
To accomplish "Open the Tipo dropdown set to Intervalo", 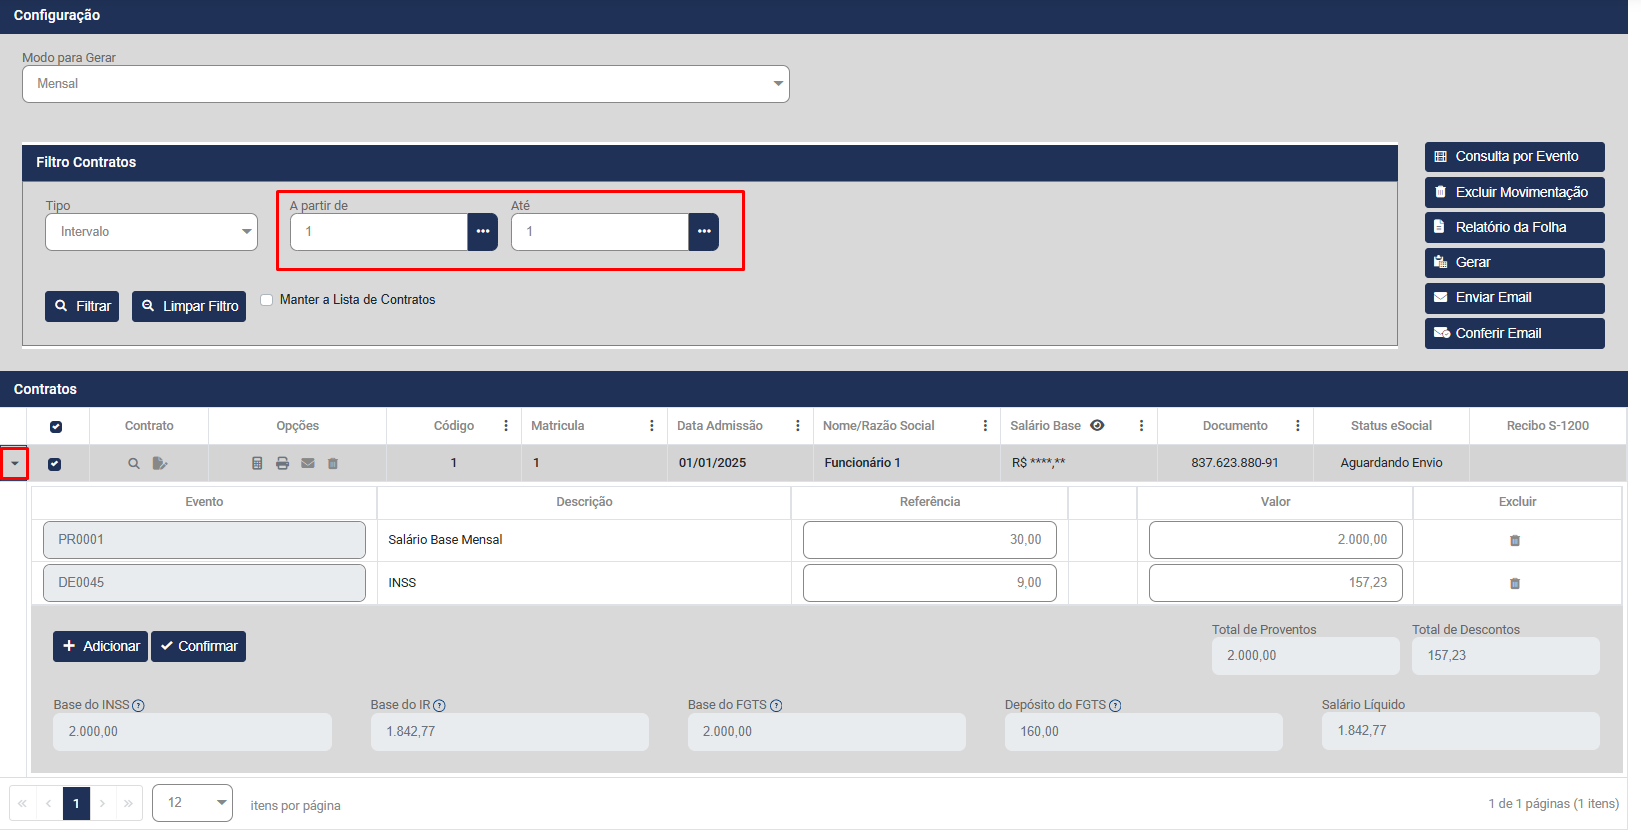I will tap(151, 232).
